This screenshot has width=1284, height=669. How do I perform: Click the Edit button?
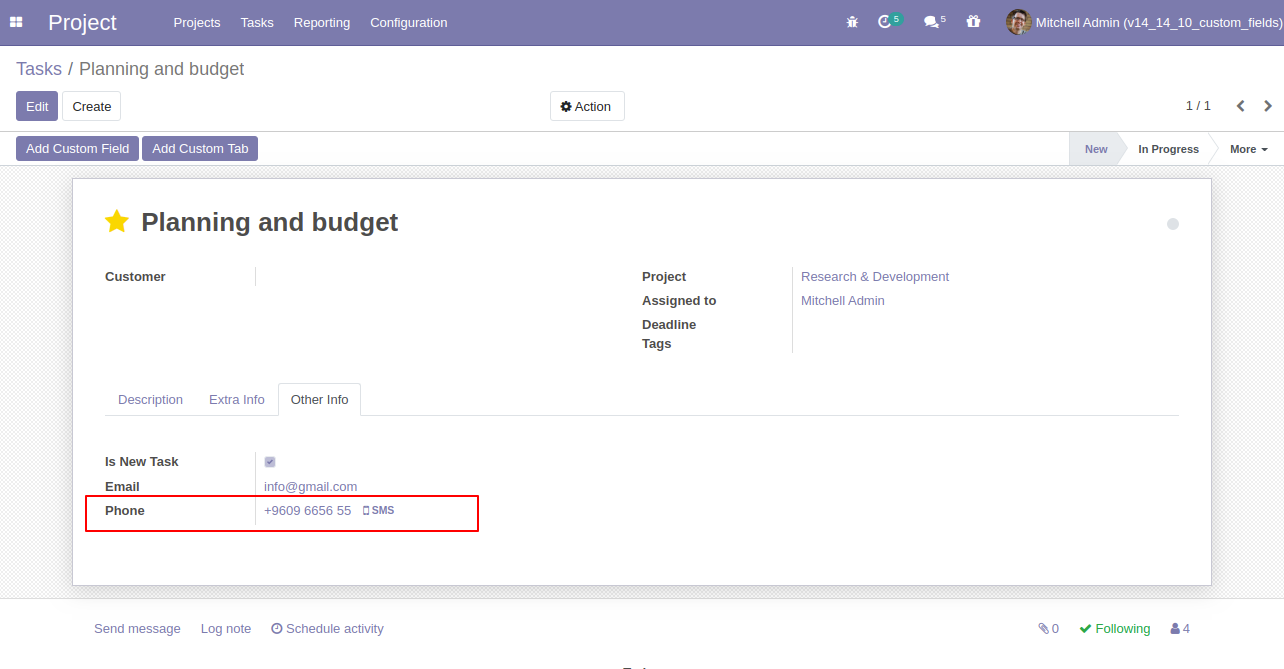tap(37, 106)
